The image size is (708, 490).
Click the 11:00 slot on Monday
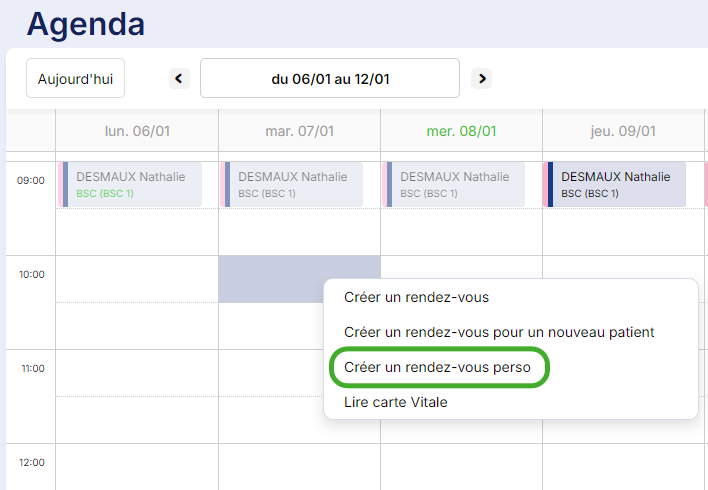[136, 372]
